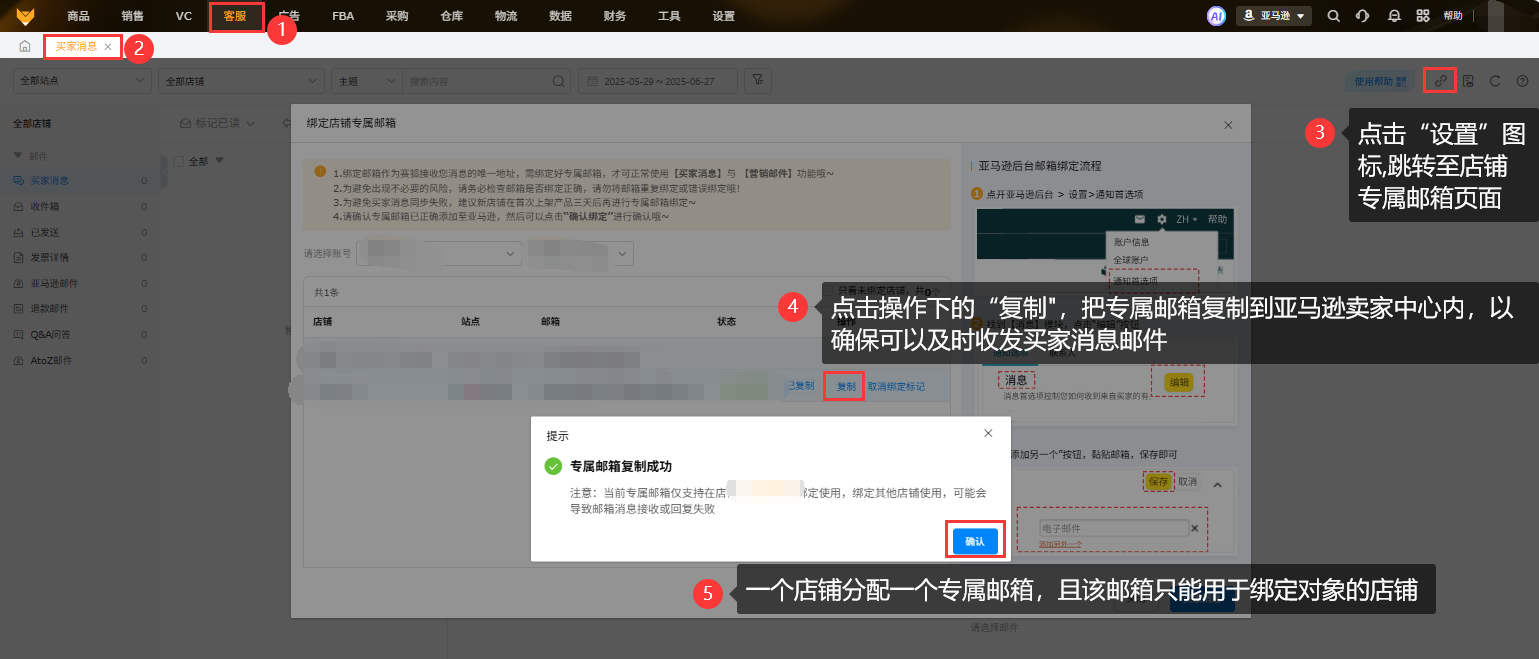1539x659 pixels.
Task: Open the 主题 search type dropdown
Action: pyautogui.click(x=366, y=81)
